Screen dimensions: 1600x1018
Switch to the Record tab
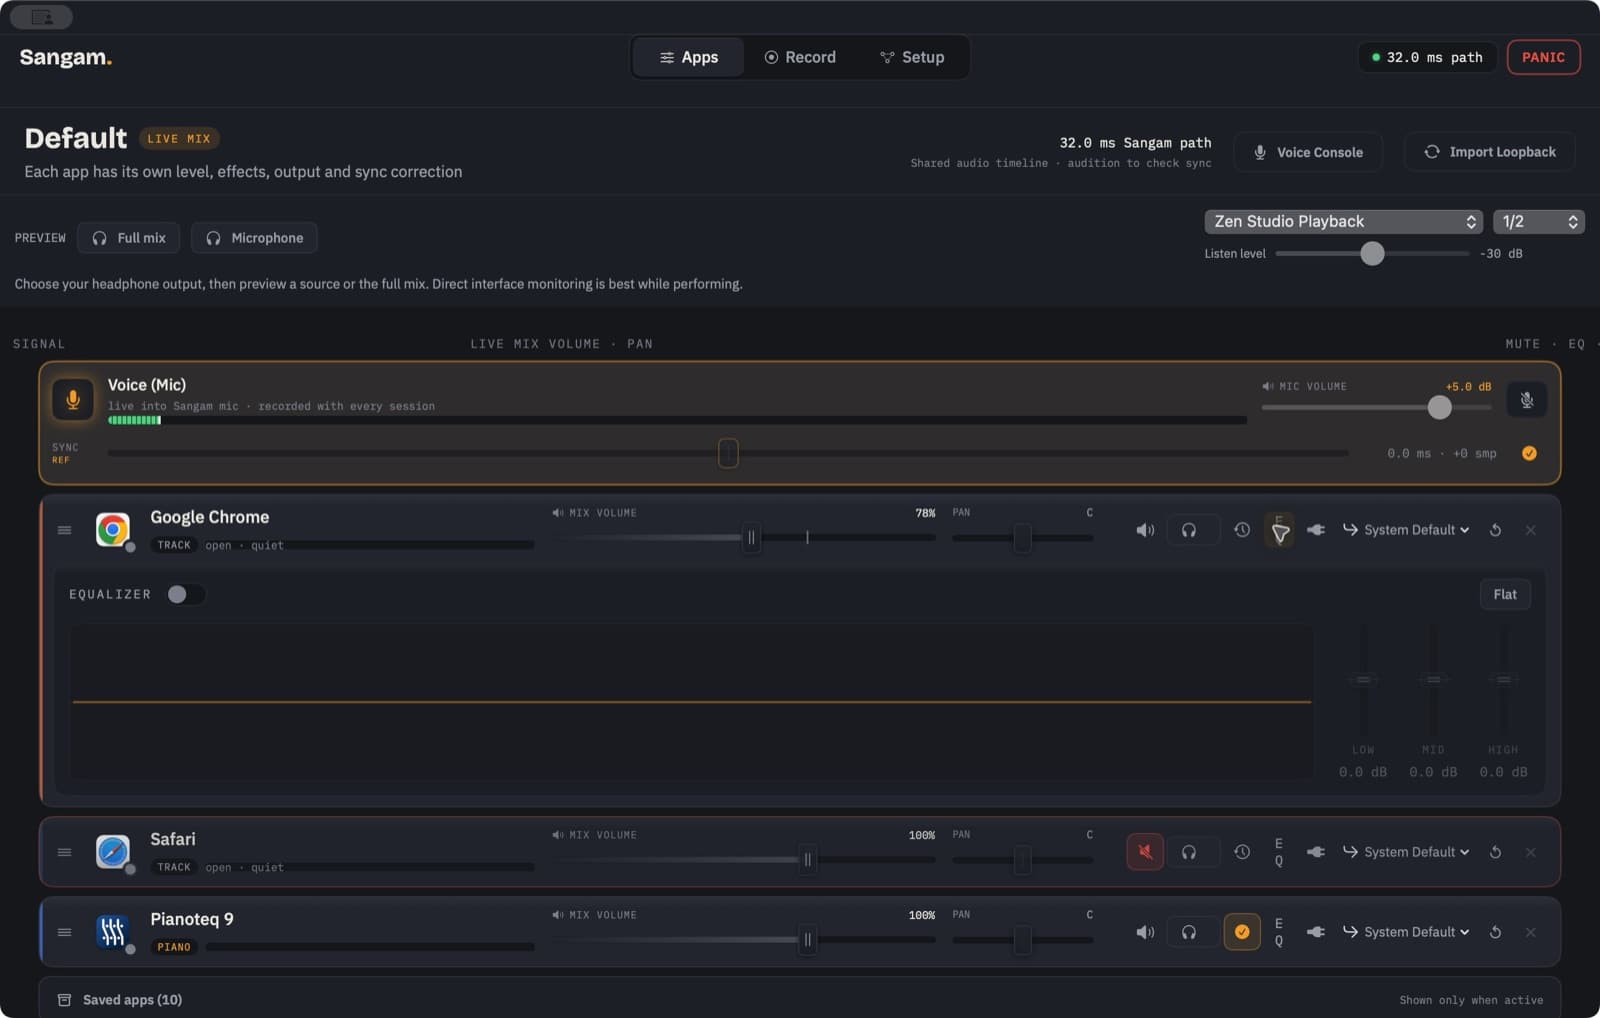click(800, 57)
